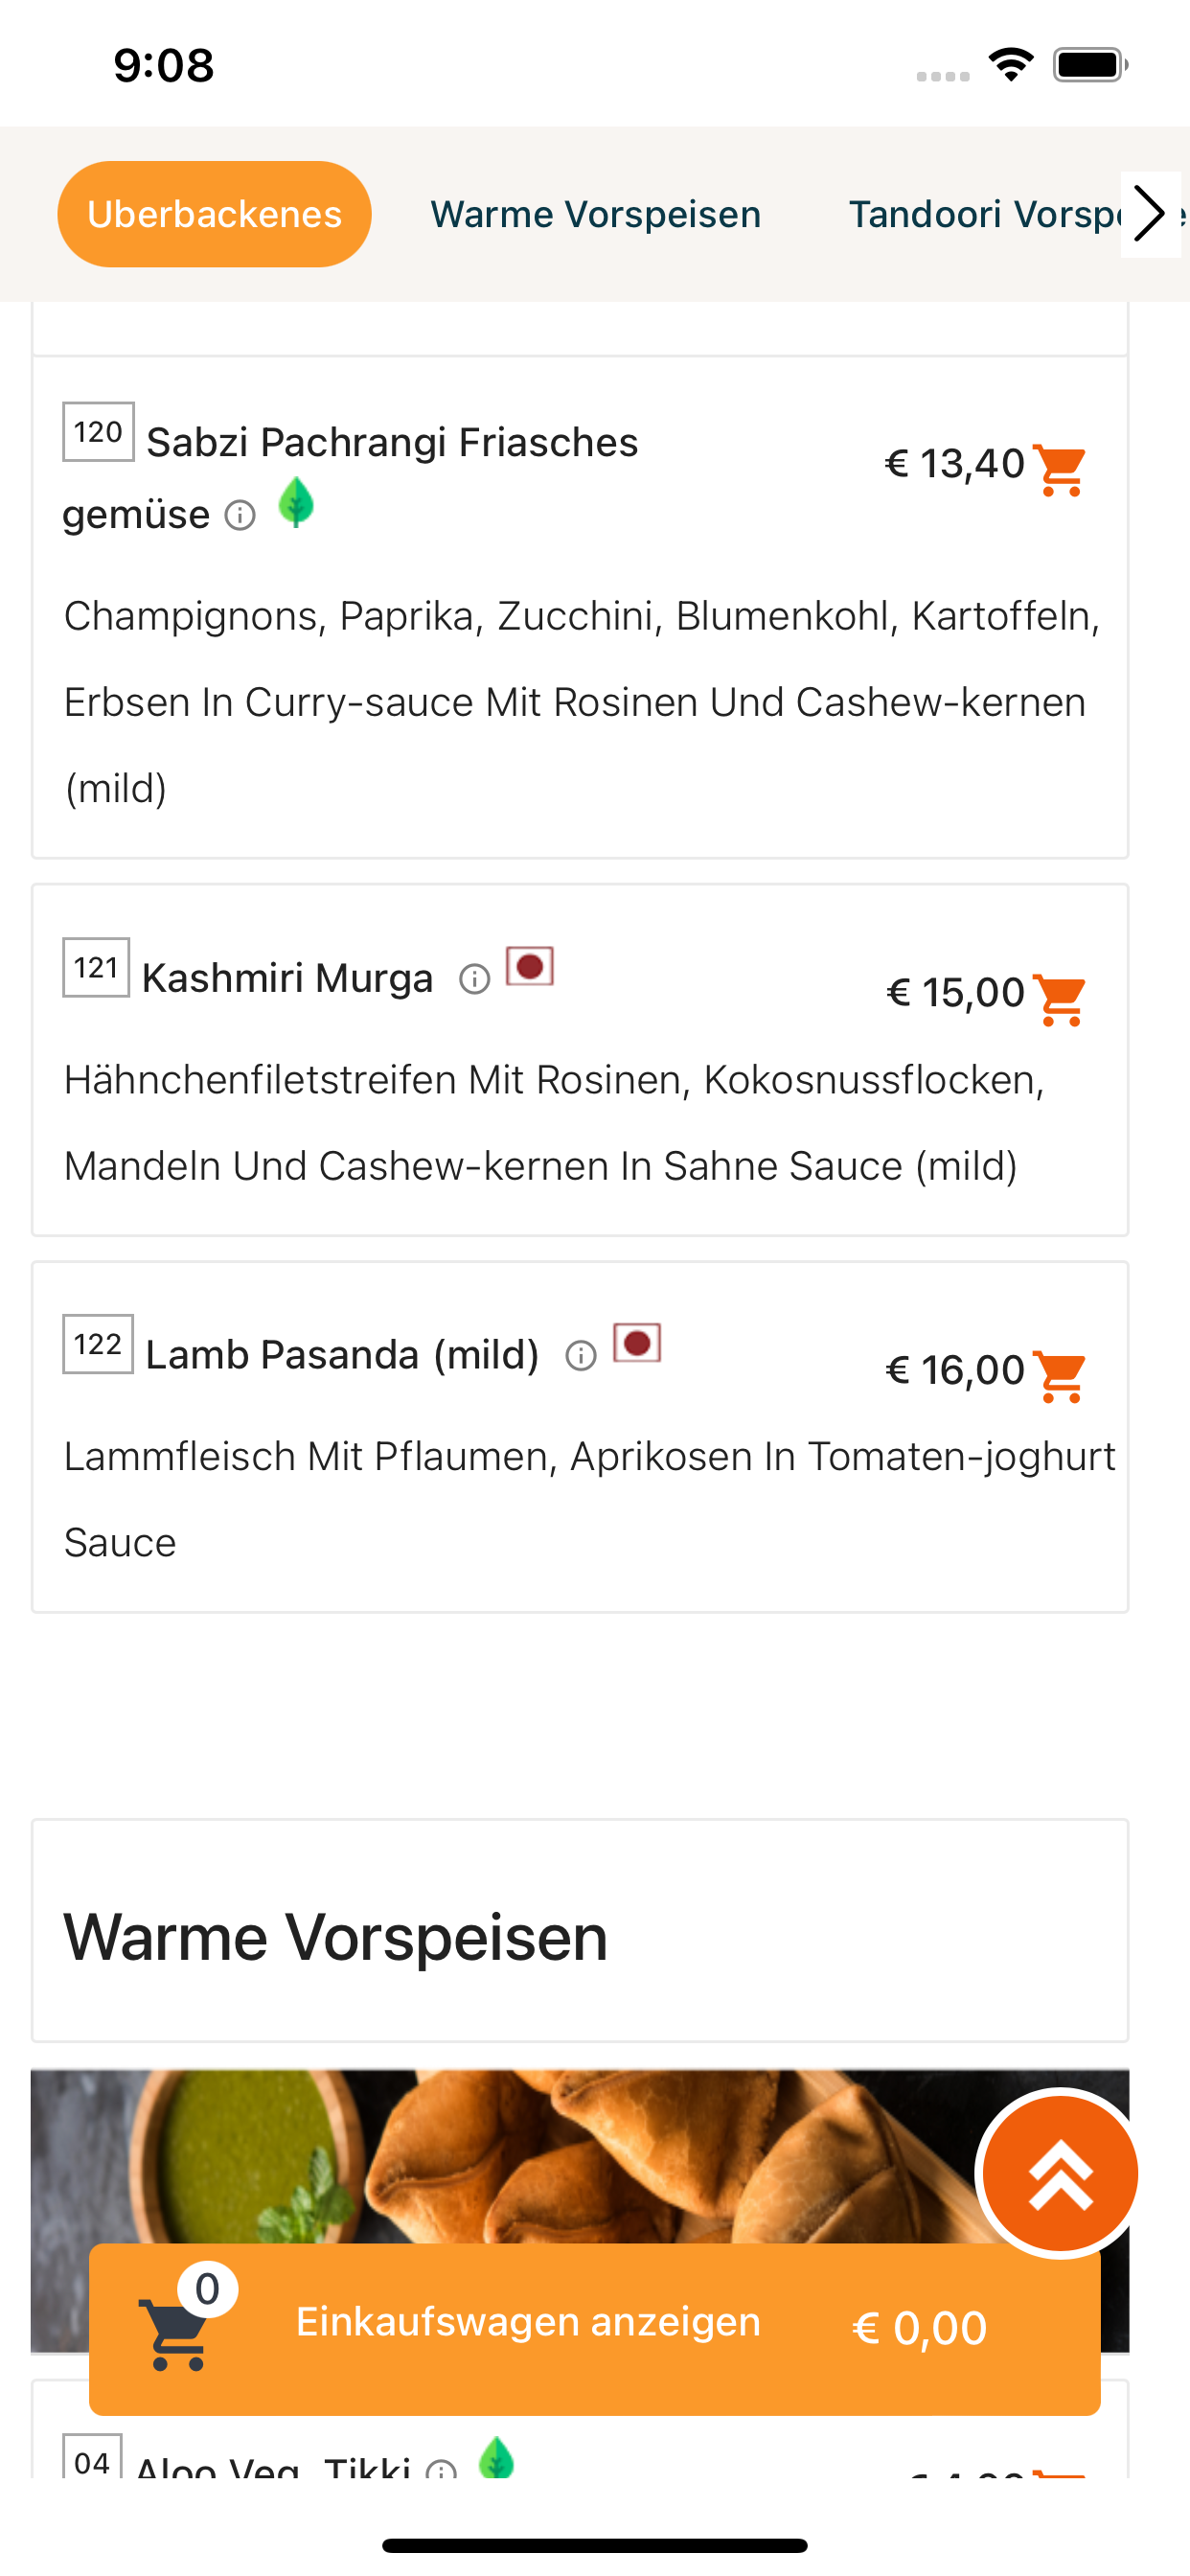Viewport: 1190px width, 2576px height.
Task: Tap the non-veg red dot icon on Kashmiri Murga
Action: 530,966
